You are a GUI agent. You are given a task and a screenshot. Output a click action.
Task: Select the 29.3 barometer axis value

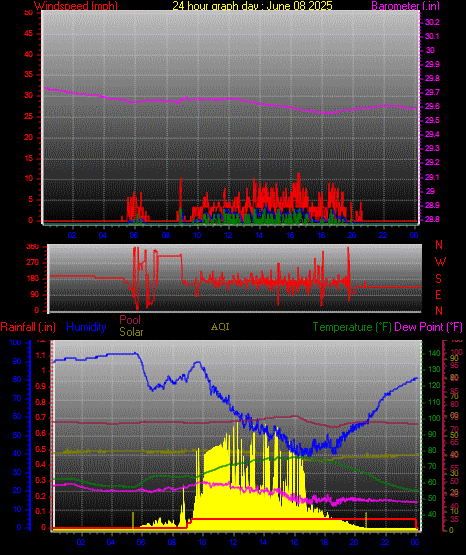pos(432,148)
